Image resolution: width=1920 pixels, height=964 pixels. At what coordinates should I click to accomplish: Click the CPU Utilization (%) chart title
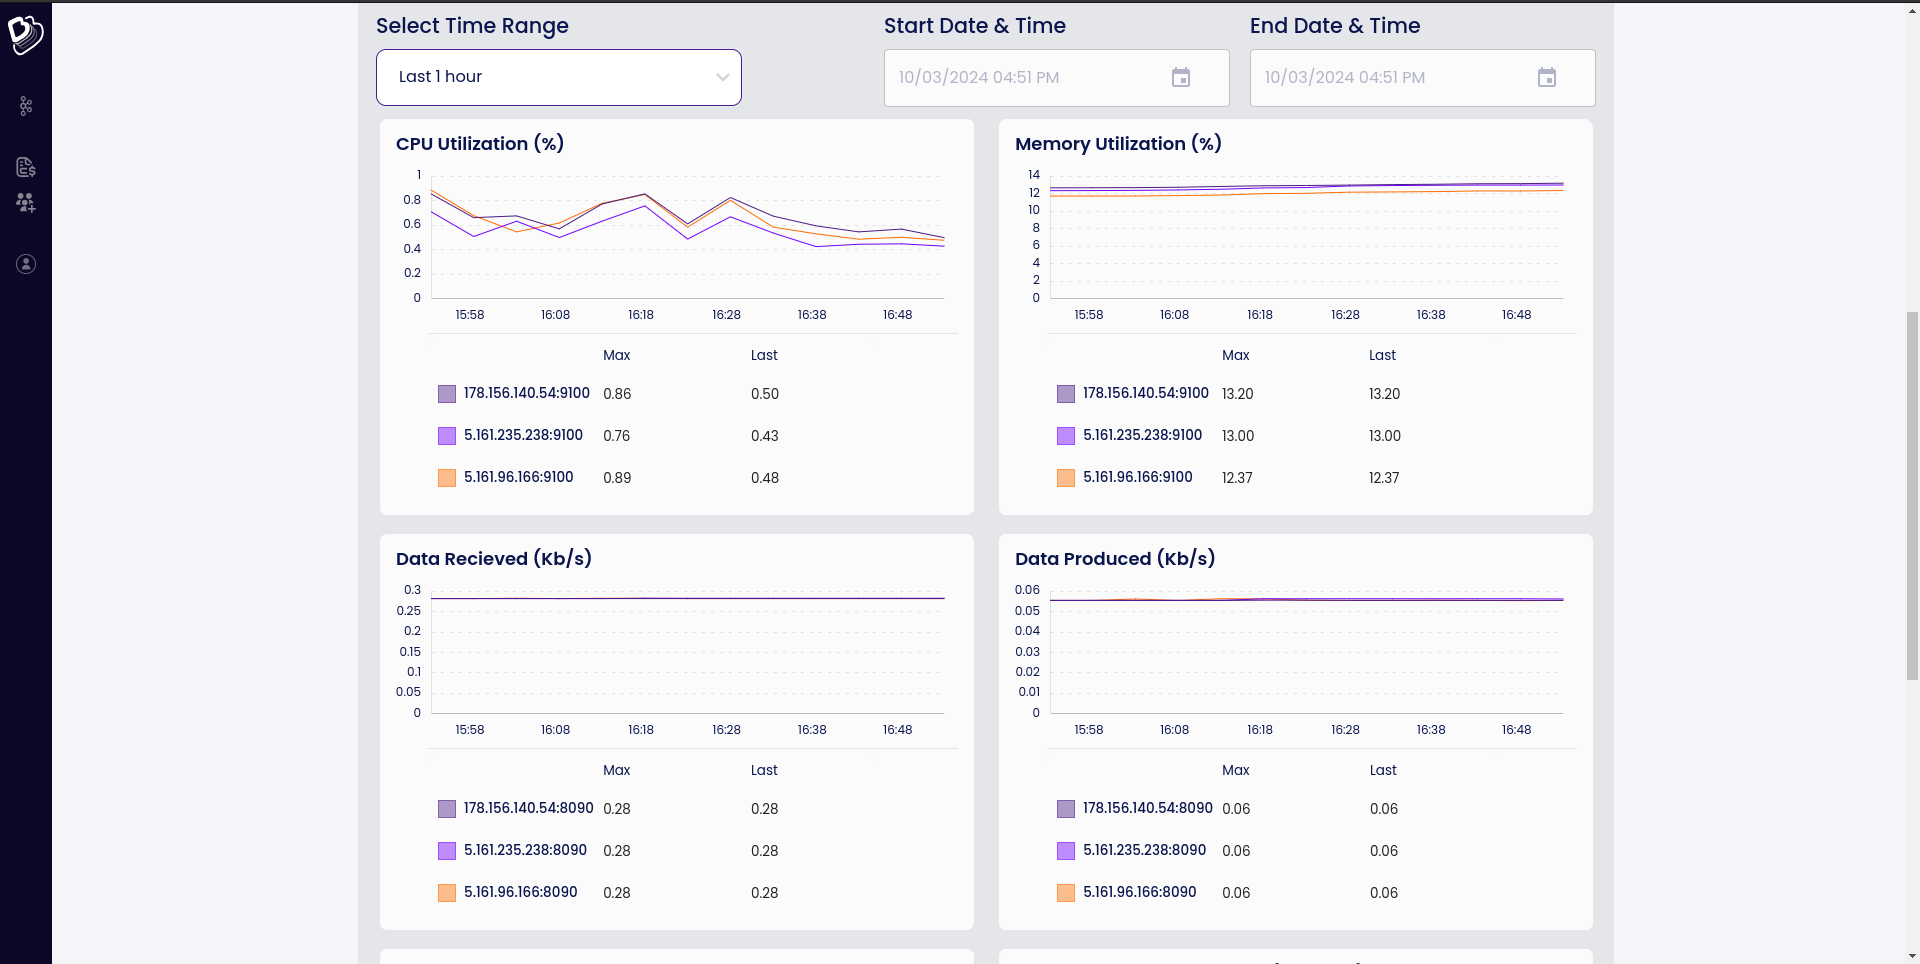pyautogui.click(x=480, y=144)
